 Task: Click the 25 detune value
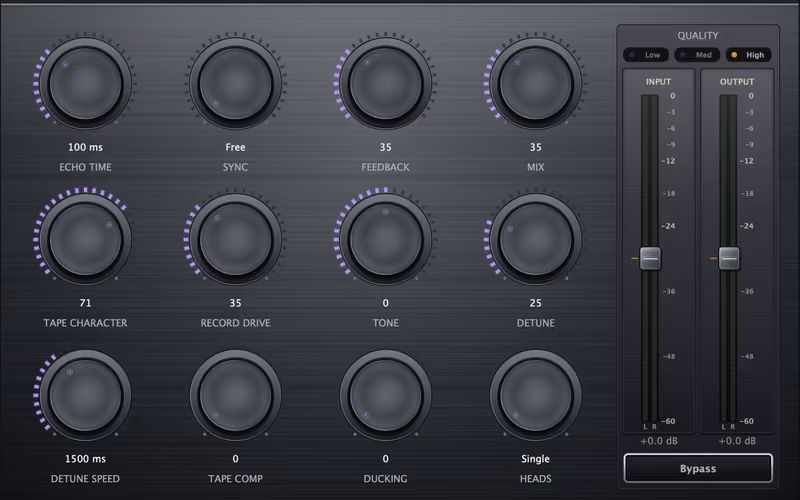tap(535, 303)
